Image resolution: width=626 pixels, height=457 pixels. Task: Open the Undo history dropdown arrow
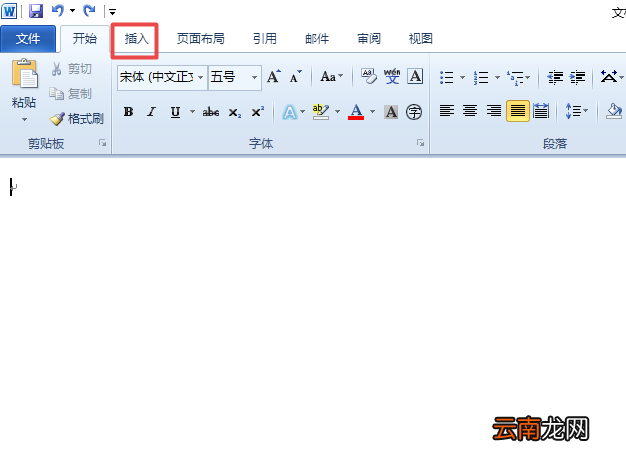72,11
